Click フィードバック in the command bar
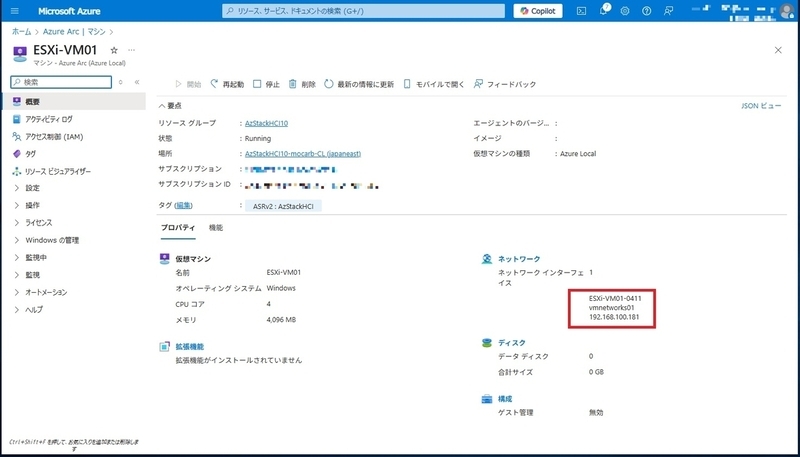The width and height of the screenshot is (800, 457). pyautogui.click(x=505, y=84)
